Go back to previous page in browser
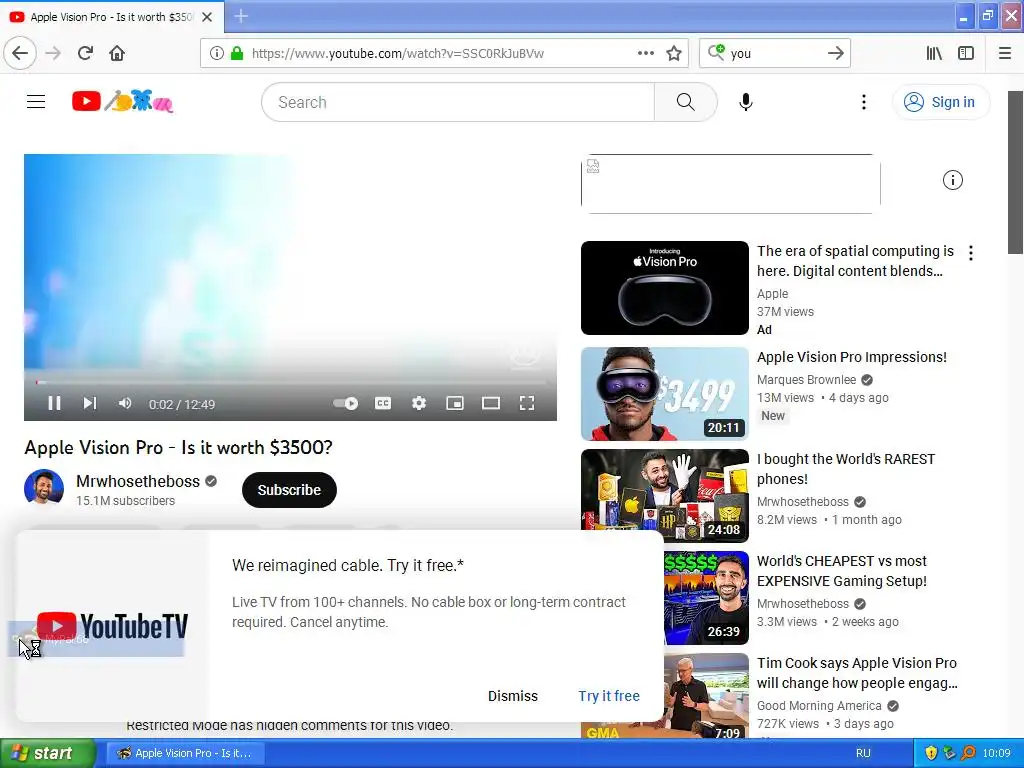The height and width of the screenshot is (768, 1024). click(20, 53)
